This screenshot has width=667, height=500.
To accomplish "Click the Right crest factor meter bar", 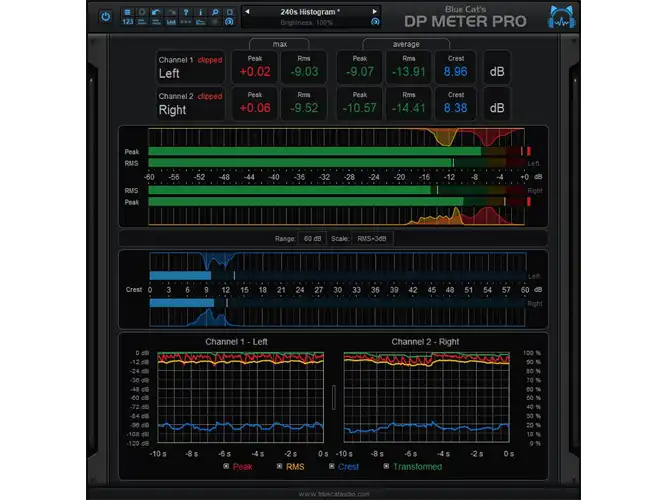I will coord(338,303).
